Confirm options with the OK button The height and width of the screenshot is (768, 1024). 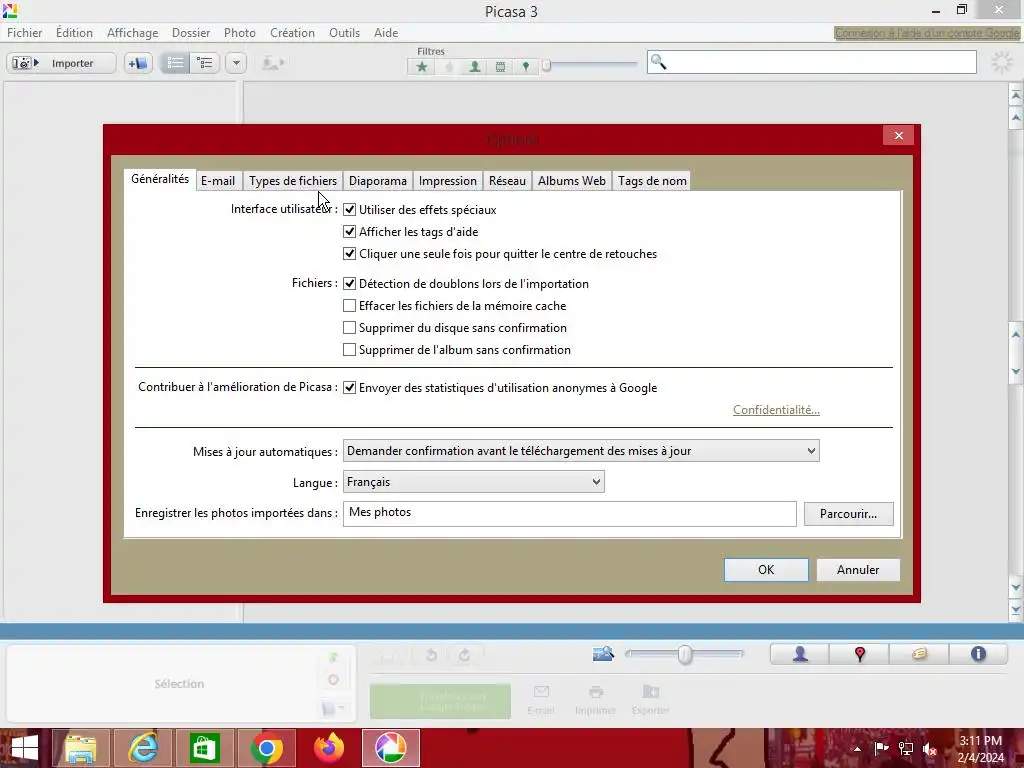click(x=766, y=570)
